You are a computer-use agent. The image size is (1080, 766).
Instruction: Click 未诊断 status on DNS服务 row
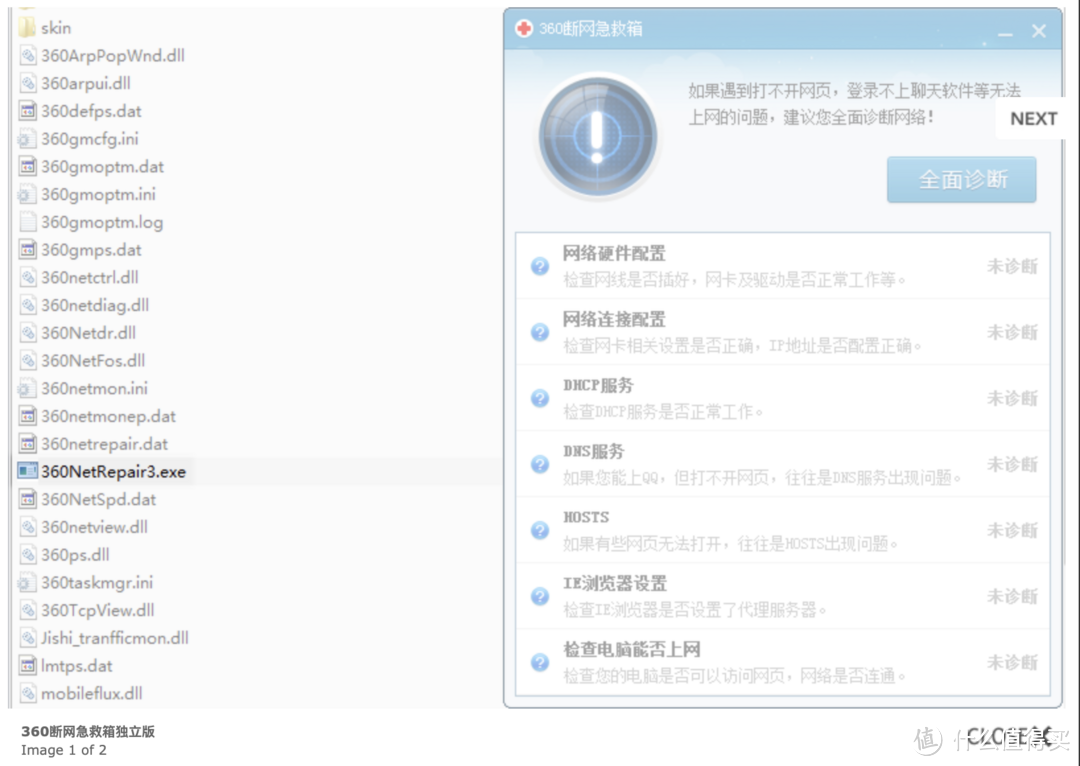1012,464
